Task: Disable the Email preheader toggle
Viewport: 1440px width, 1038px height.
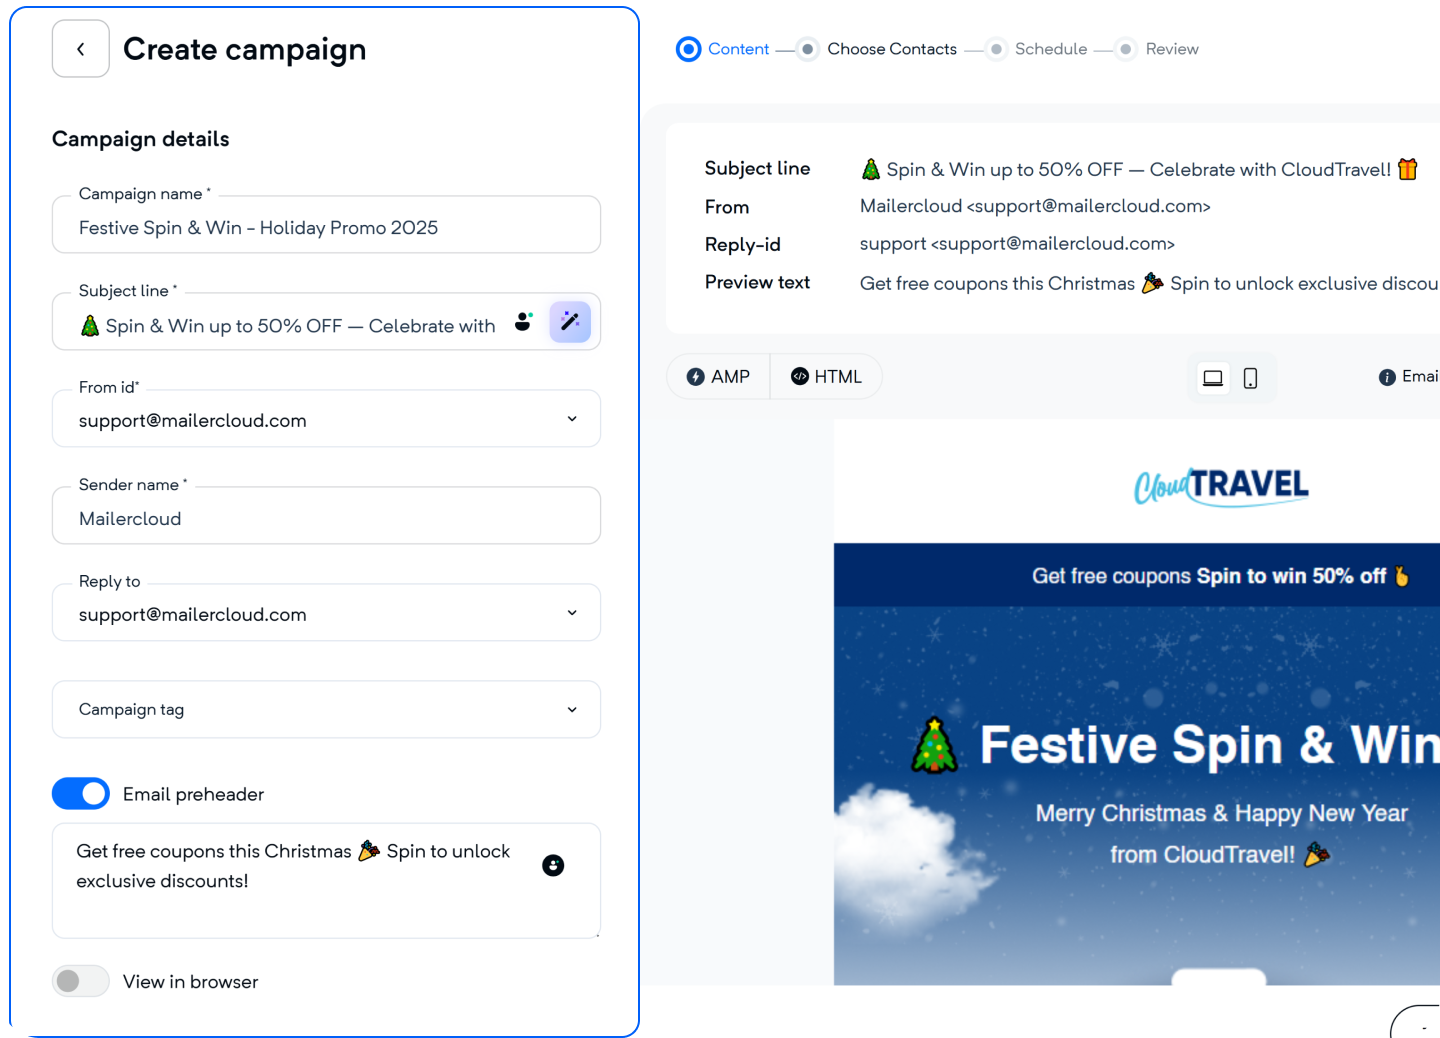Action: (81, 794)
